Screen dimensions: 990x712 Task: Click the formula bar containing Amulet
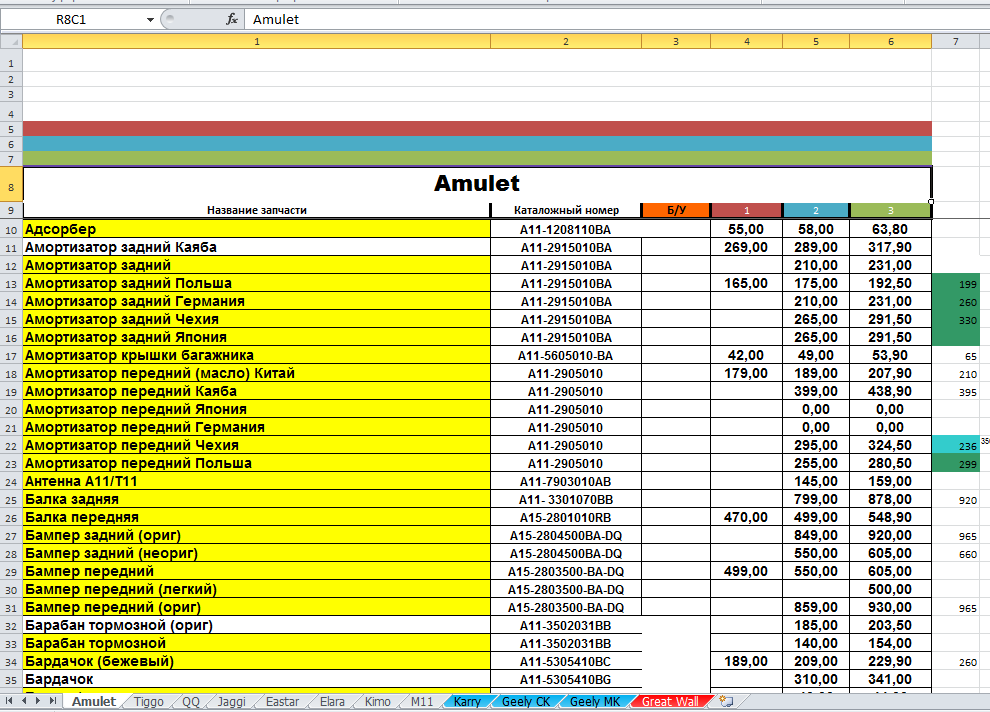pos(616,20)
